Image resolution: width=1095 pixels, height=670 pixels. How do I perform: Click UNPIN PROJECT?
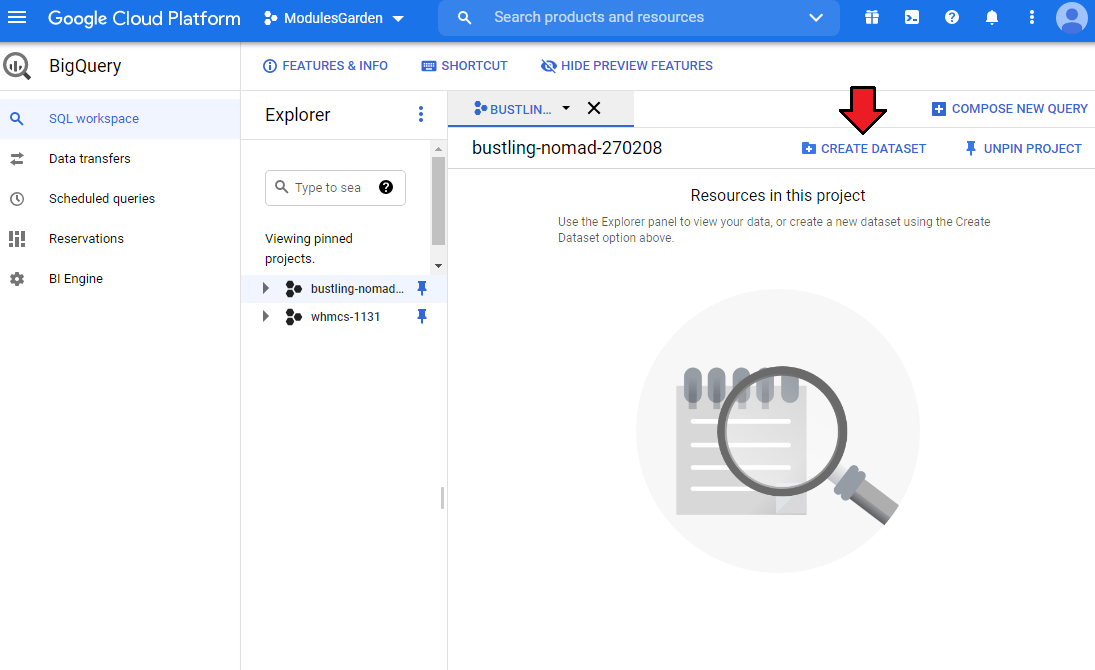pos(1023,149)
